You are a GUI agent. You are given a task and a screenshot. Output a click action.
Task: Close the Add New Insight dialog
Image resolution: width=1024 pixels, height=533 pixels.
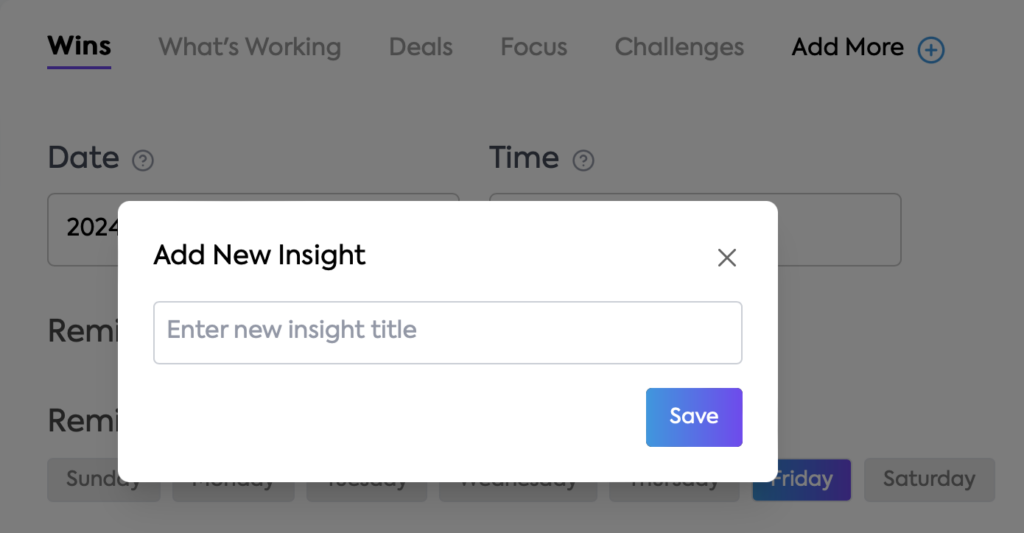point(727,257)
